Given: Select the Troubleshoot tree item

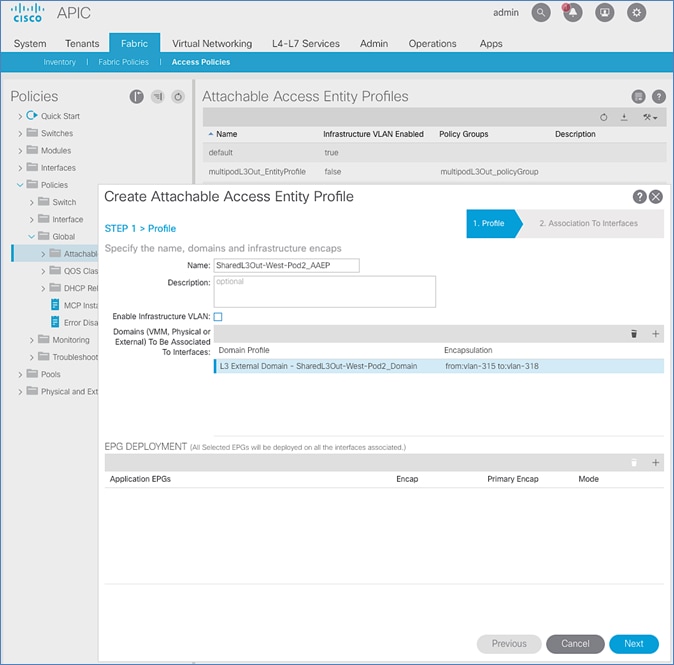Looking at the screenshot, I should pos(75,357).
